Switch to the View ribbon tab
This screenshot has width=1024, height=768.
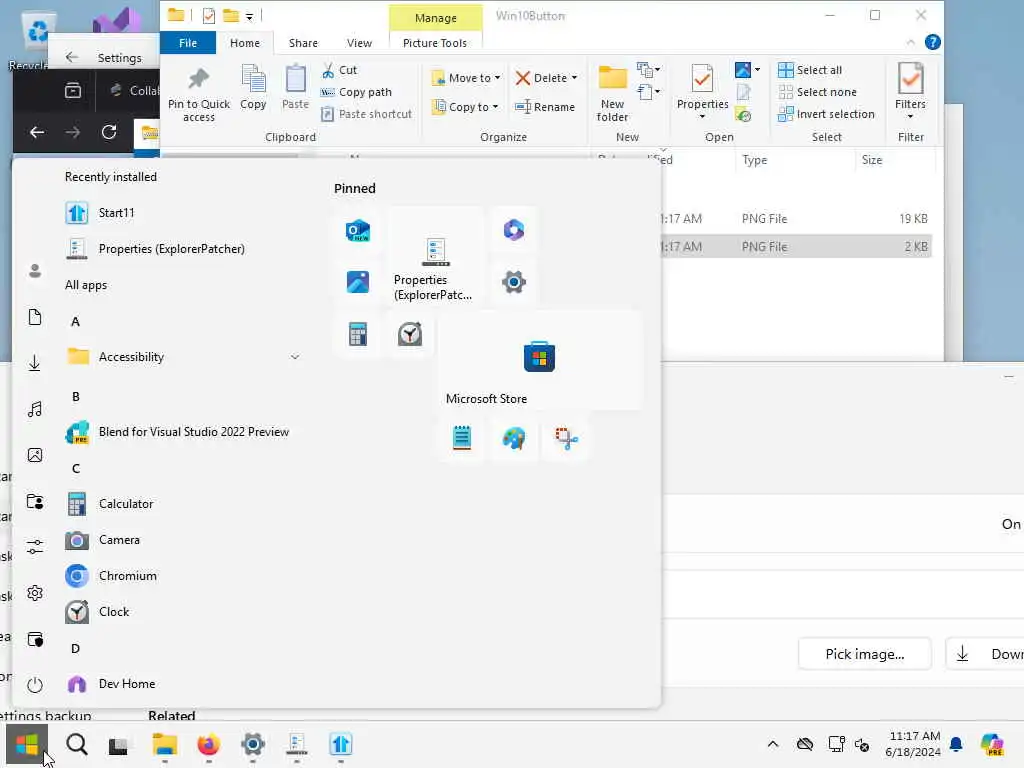coord(359,43)
